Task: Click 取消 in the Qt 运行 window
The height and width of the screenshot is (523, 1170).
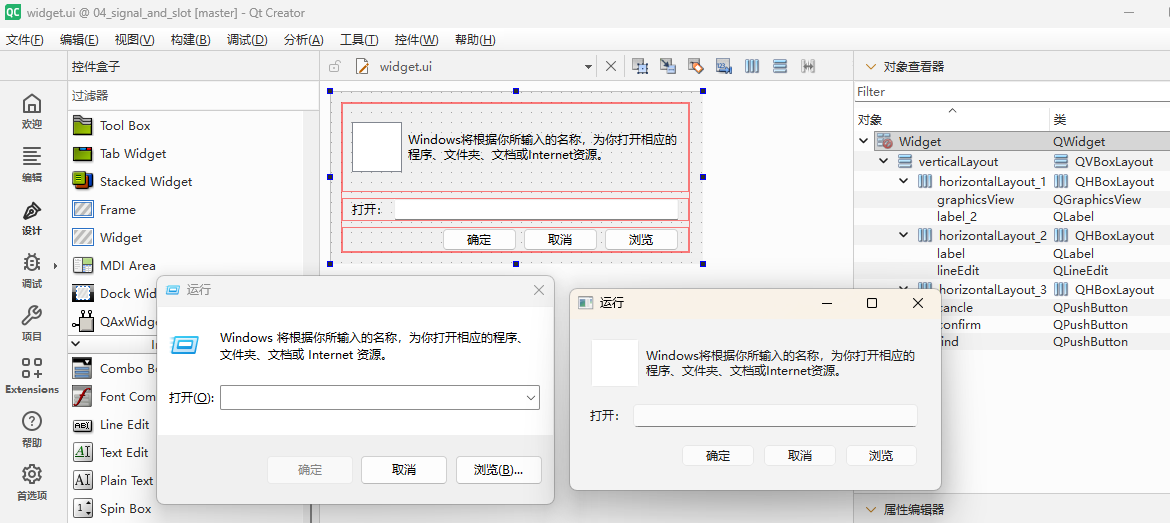Action: pyautogui.click(x=799, y=456)
